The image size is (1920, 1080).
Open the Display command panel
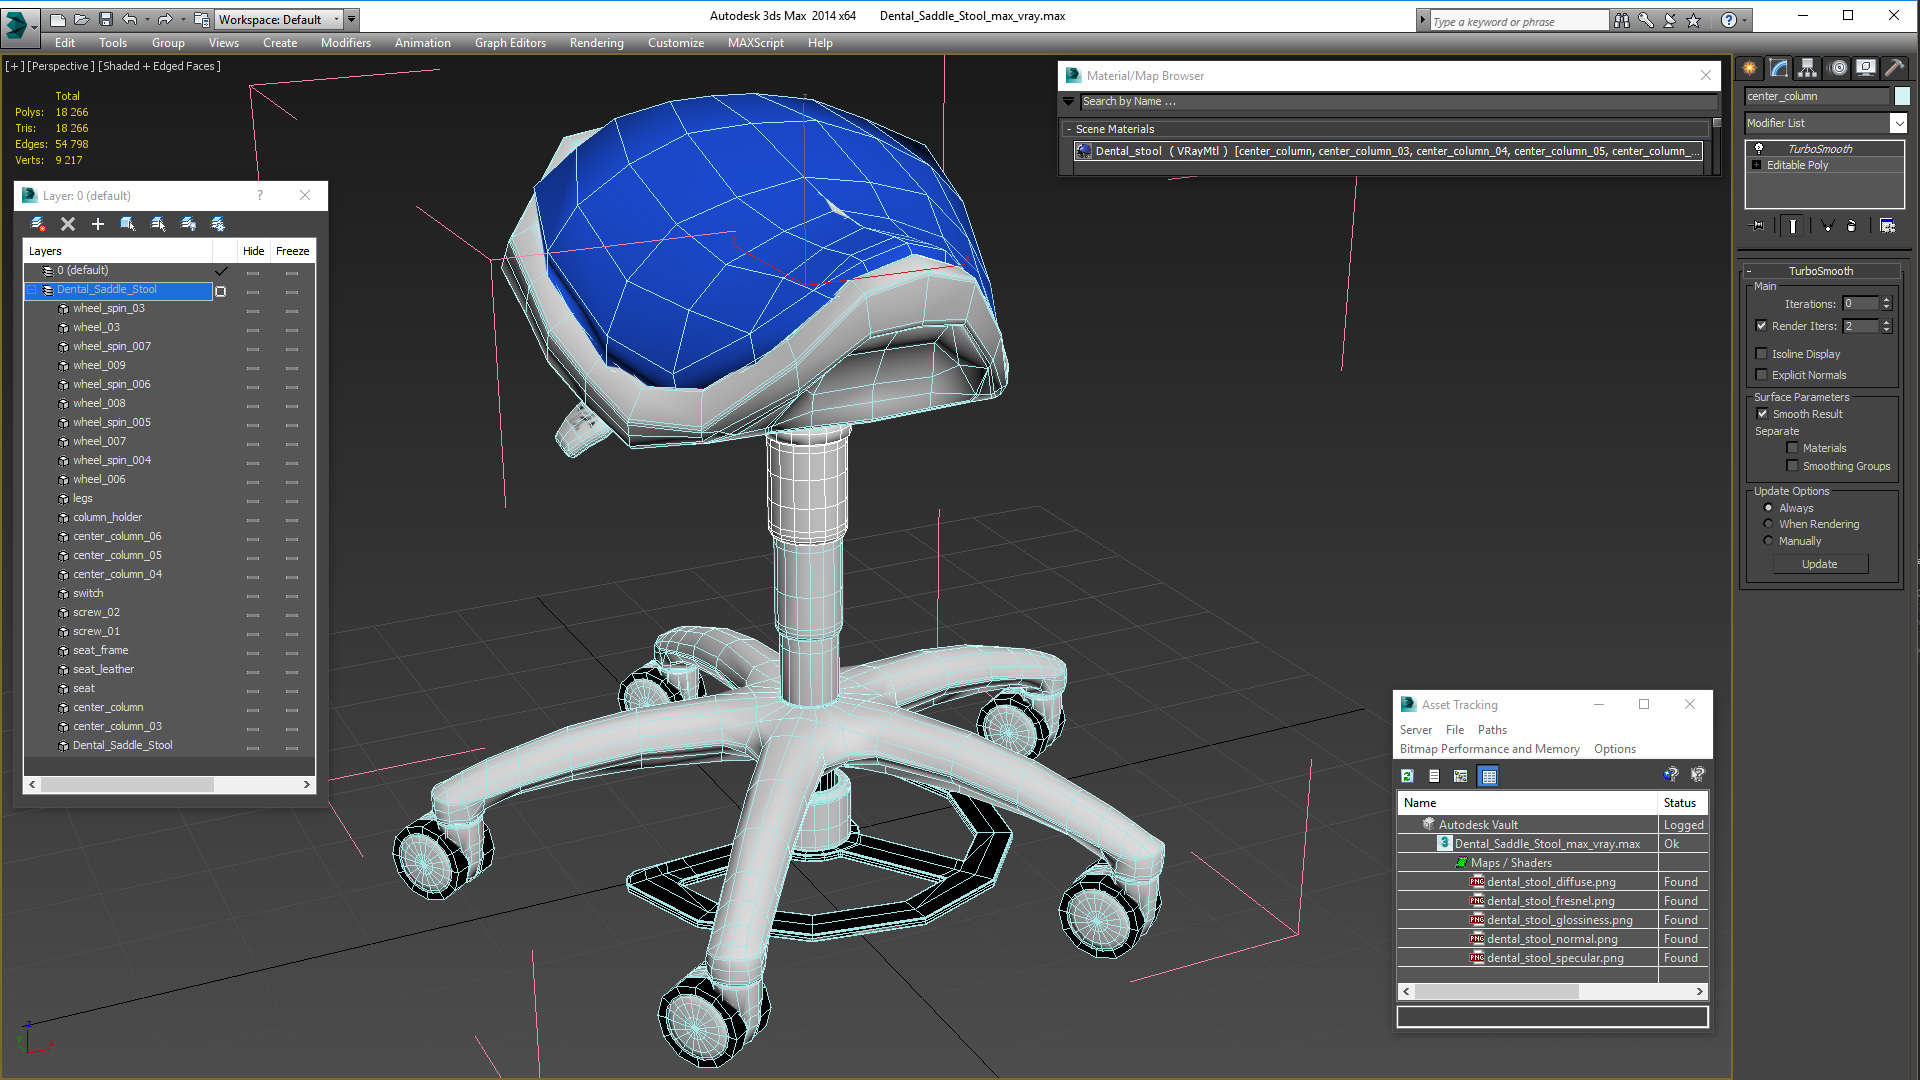(x=1866, y=68)
